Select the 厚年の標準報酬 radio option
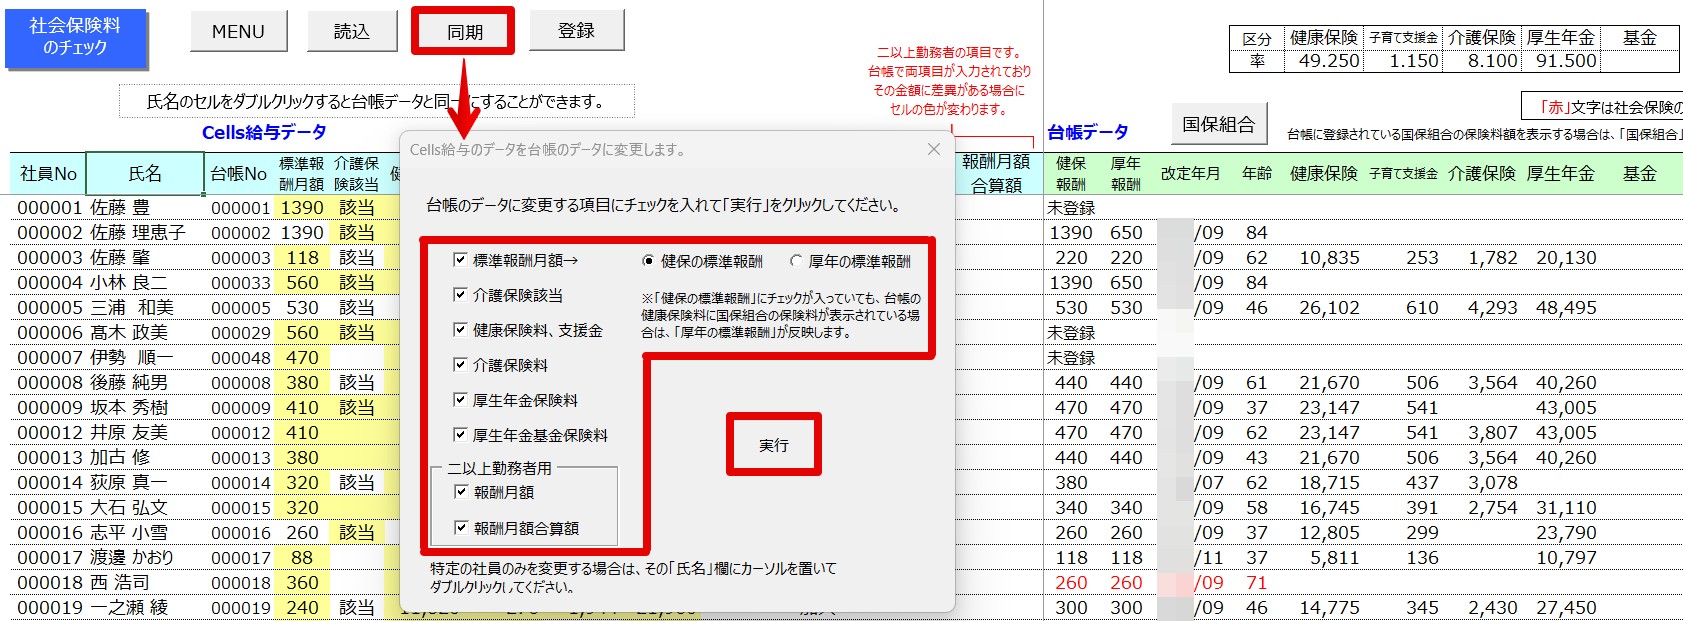Image resolution: width=1683 pixels, height=621 pixels. 796,261
